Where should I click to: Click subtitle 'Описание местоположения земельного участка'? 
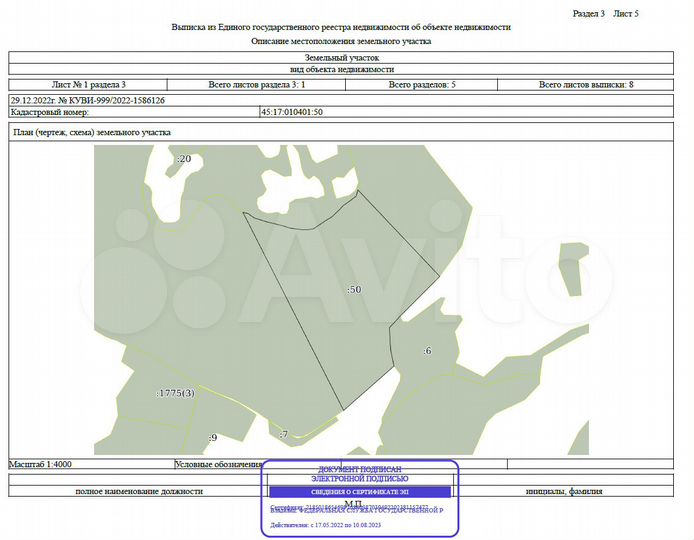pyautogui.click(x=341, y=41)
